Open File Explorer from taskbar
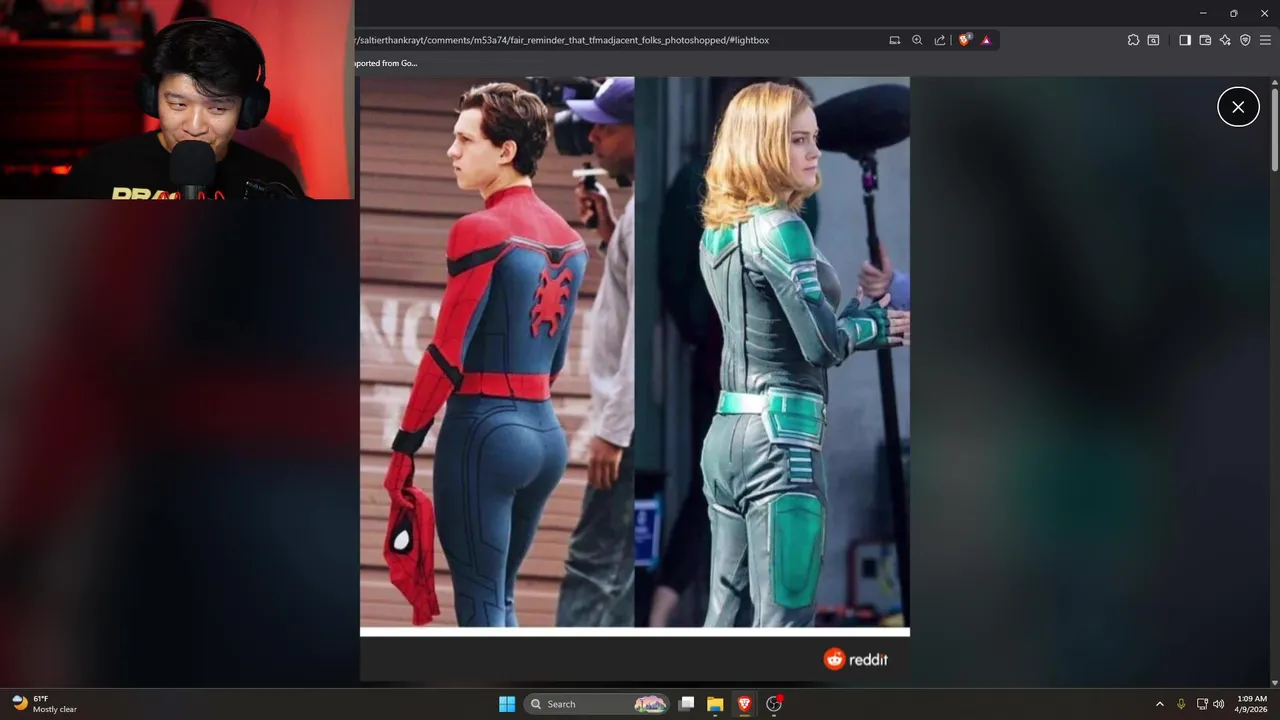The image size is (1280, 720). 715,704
